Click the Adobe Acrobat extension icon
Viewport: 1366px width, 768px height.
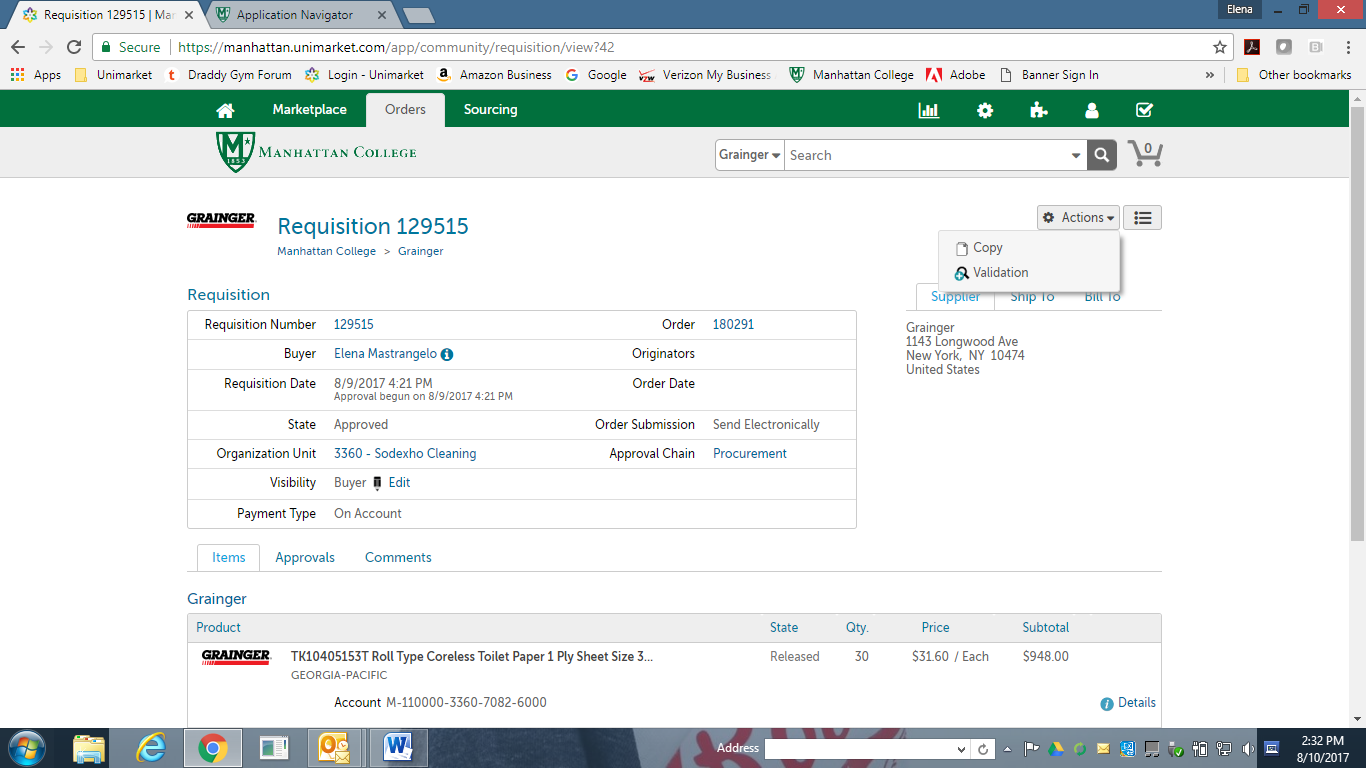click(x=1252, y=47)
